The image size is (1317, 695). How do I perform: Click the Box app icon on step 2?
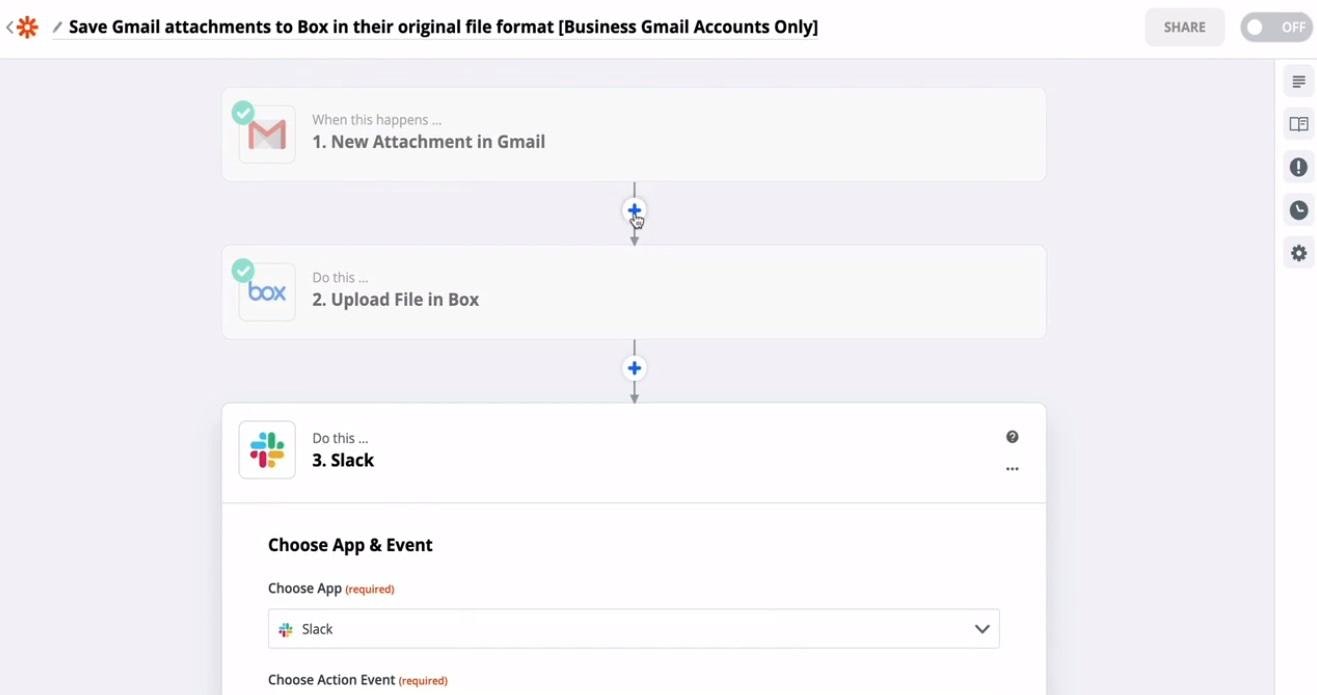pos(266,290)
